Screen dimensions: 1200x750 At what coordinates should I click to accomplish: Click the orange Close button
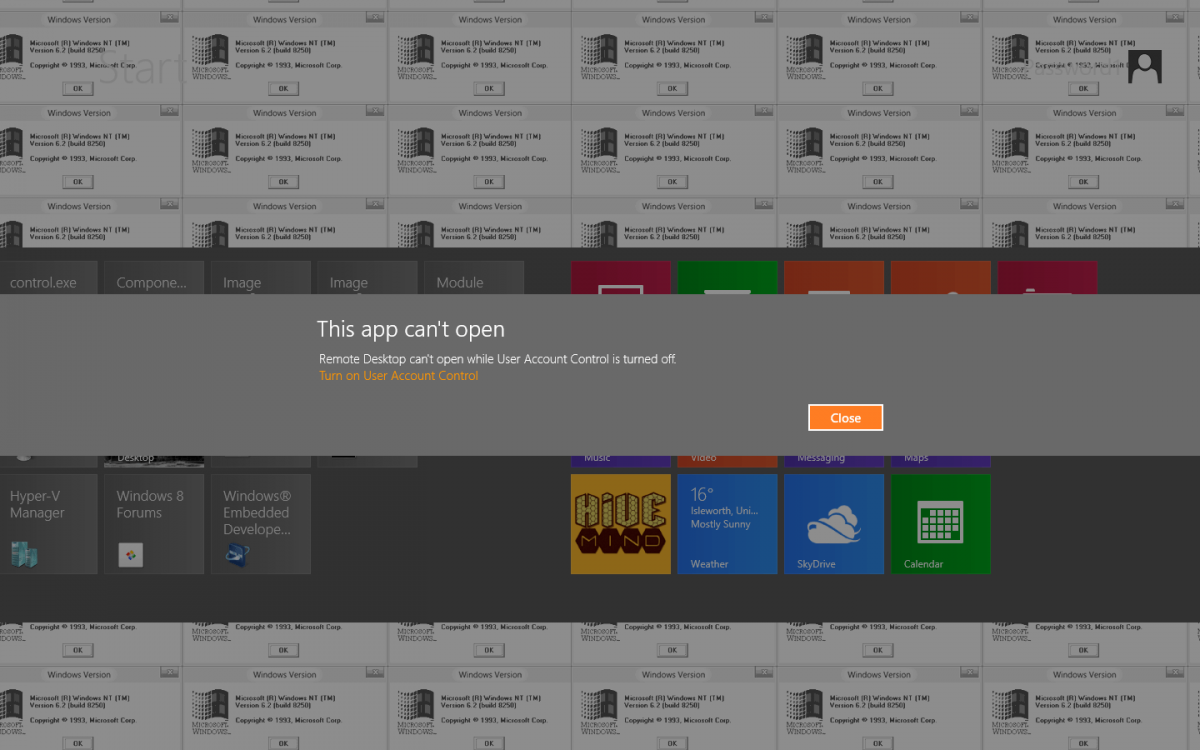pyautogui.click(x=845, y=418)
